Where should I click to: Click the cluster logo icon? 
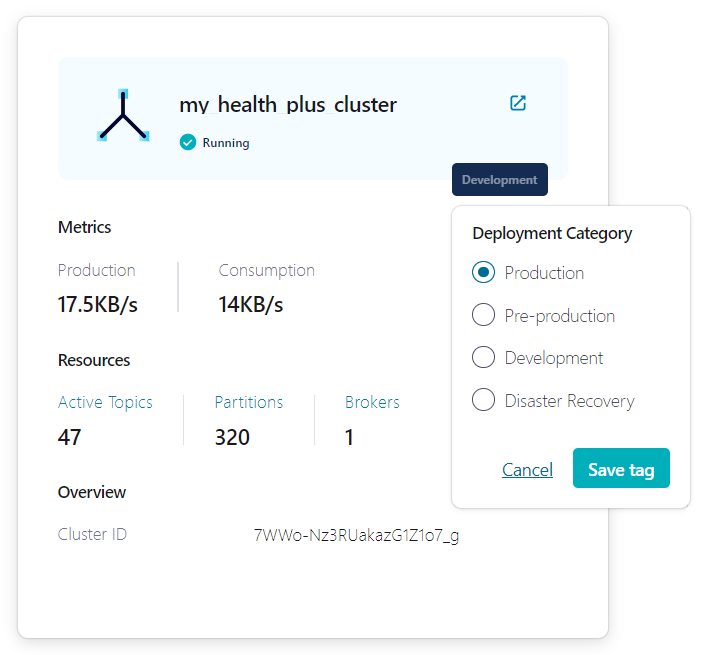(123, 115)
